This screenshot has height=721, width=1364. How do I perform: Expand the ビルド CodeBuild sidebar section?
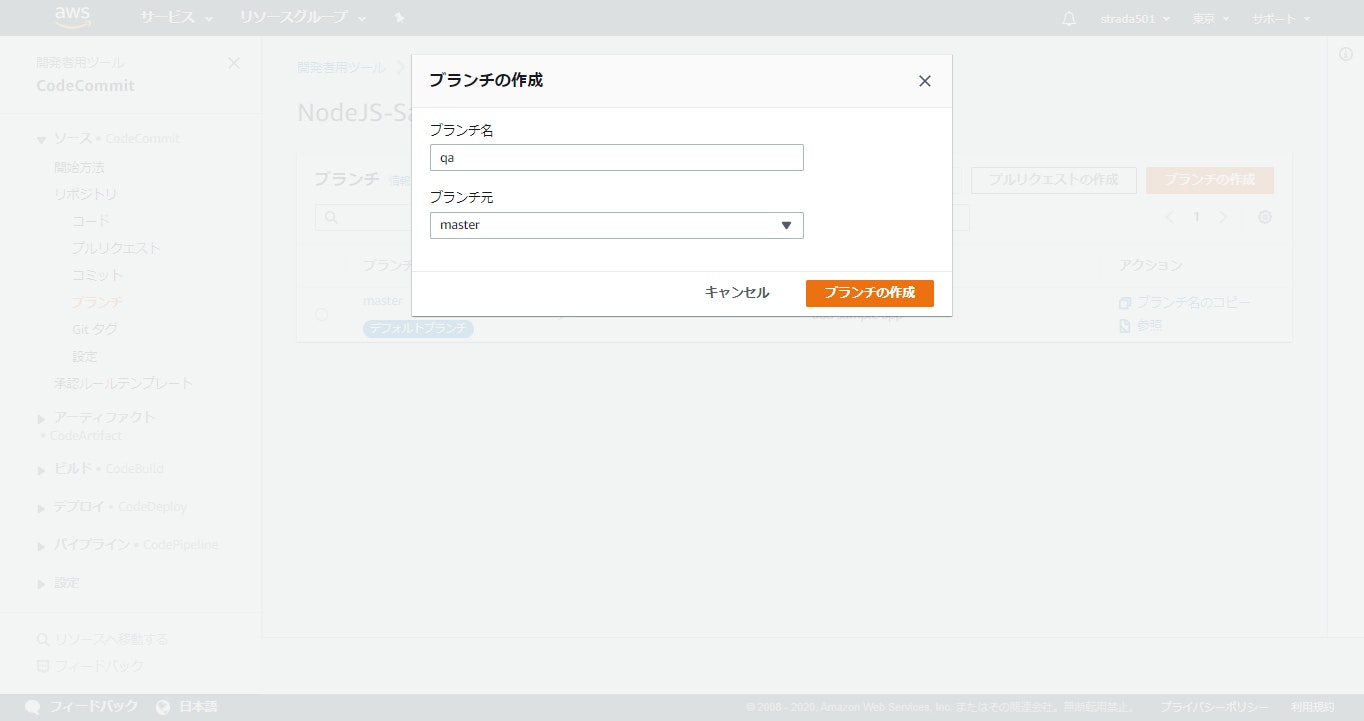coord(40,468)
